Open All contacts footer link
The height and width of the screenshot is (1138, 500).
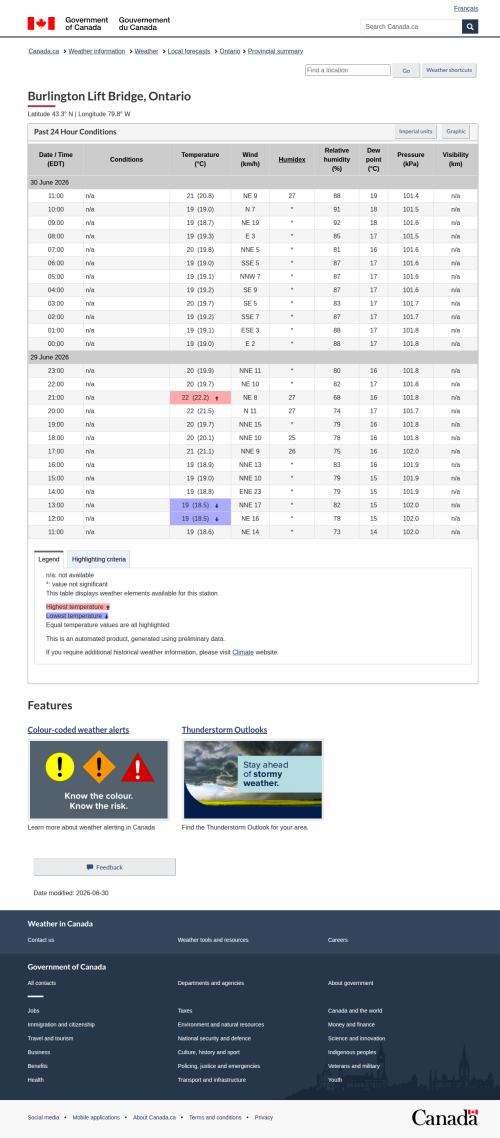coord(41,983)
